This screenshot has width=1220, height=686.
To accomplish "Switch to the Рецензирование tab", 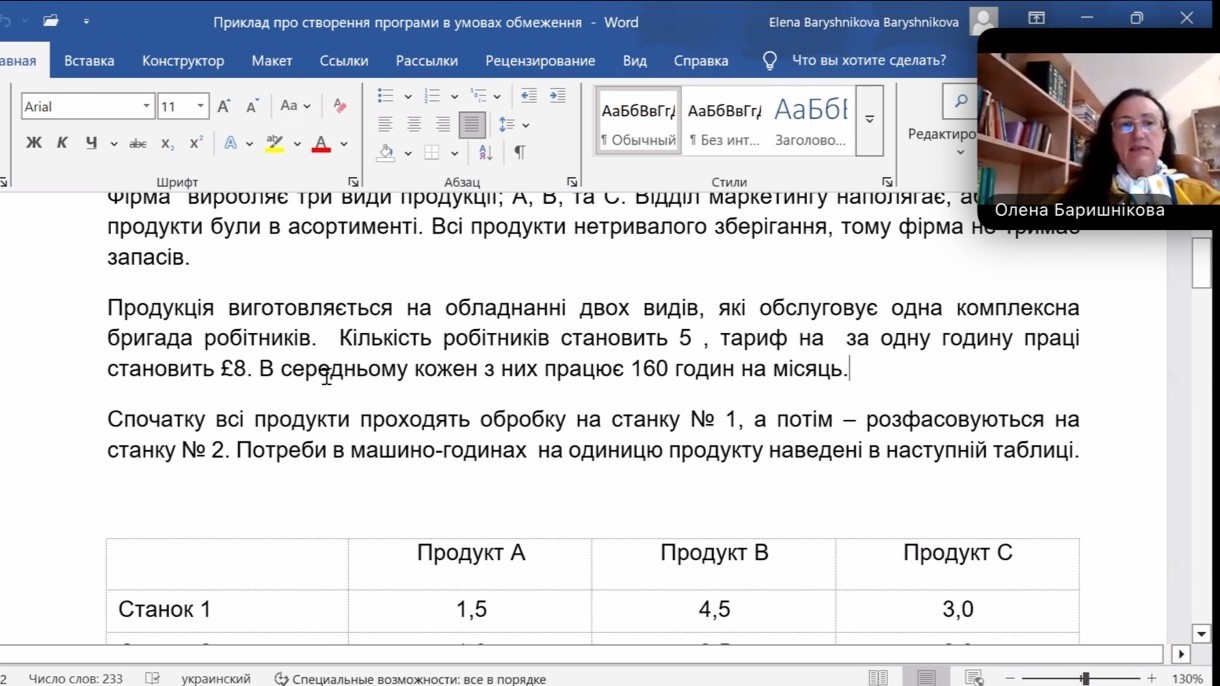I will click(540, 60).
